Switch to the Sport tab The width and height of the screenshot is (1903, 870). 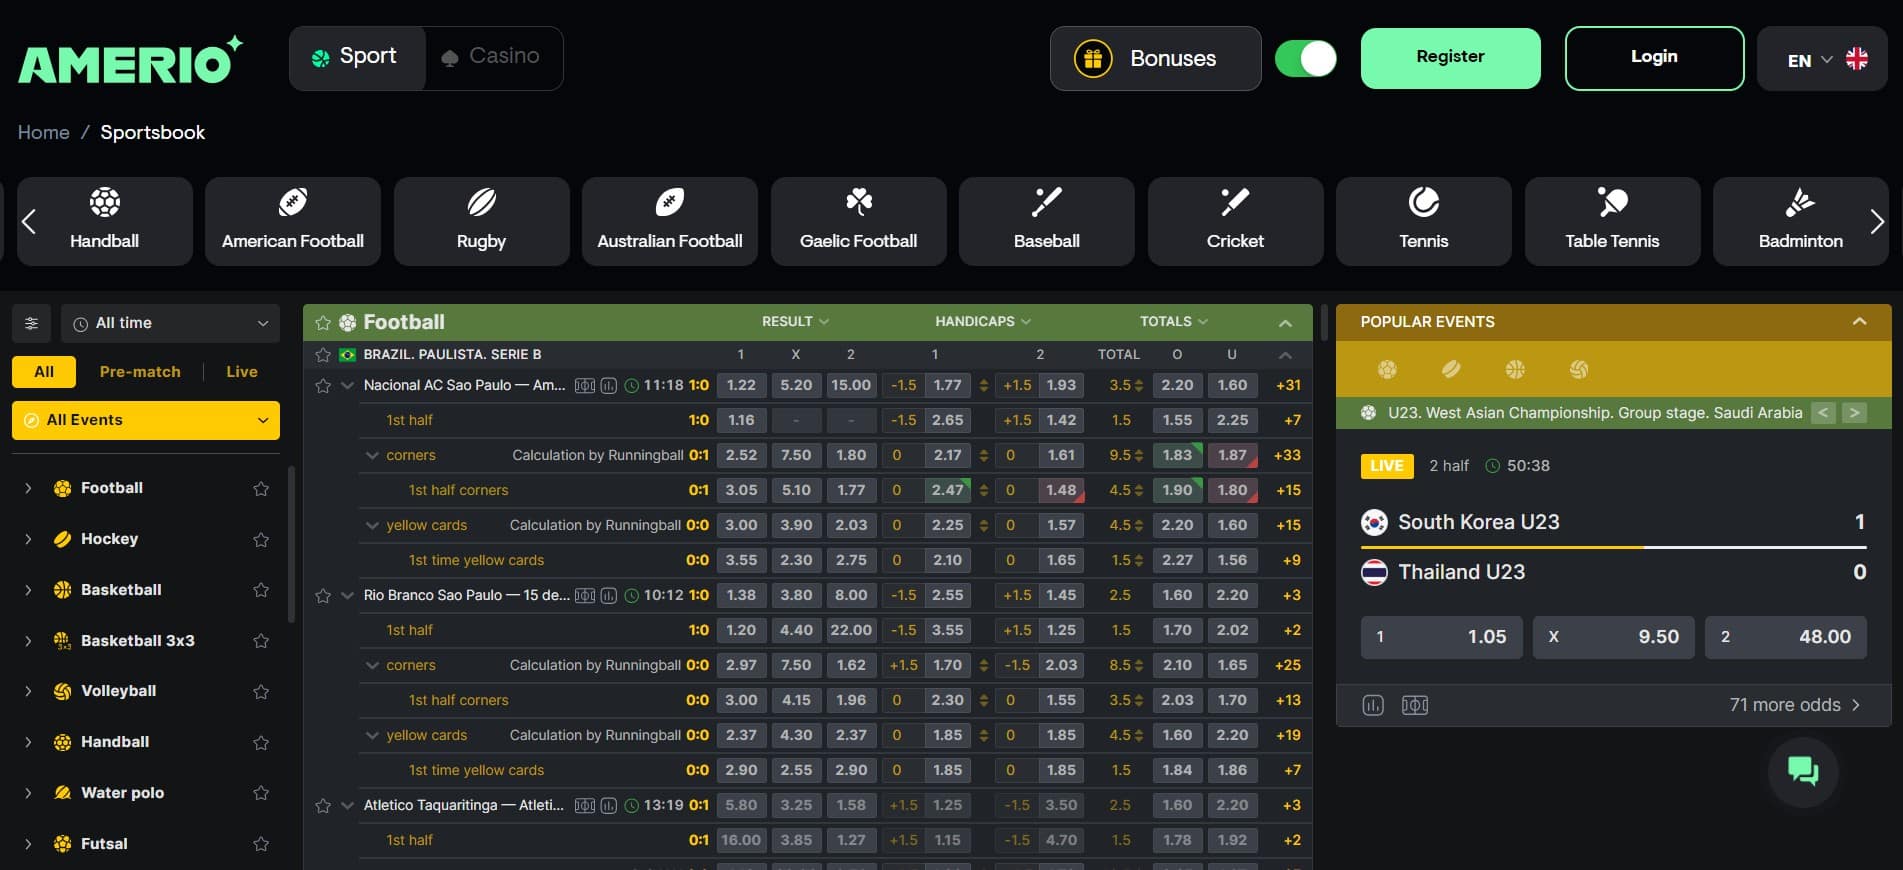click(356, 57)
